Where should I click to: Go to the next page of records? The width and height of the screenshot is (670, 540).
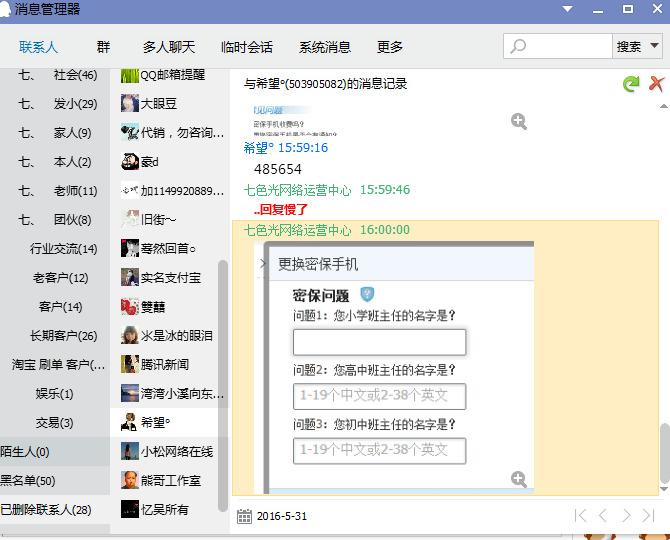point(626,516)
